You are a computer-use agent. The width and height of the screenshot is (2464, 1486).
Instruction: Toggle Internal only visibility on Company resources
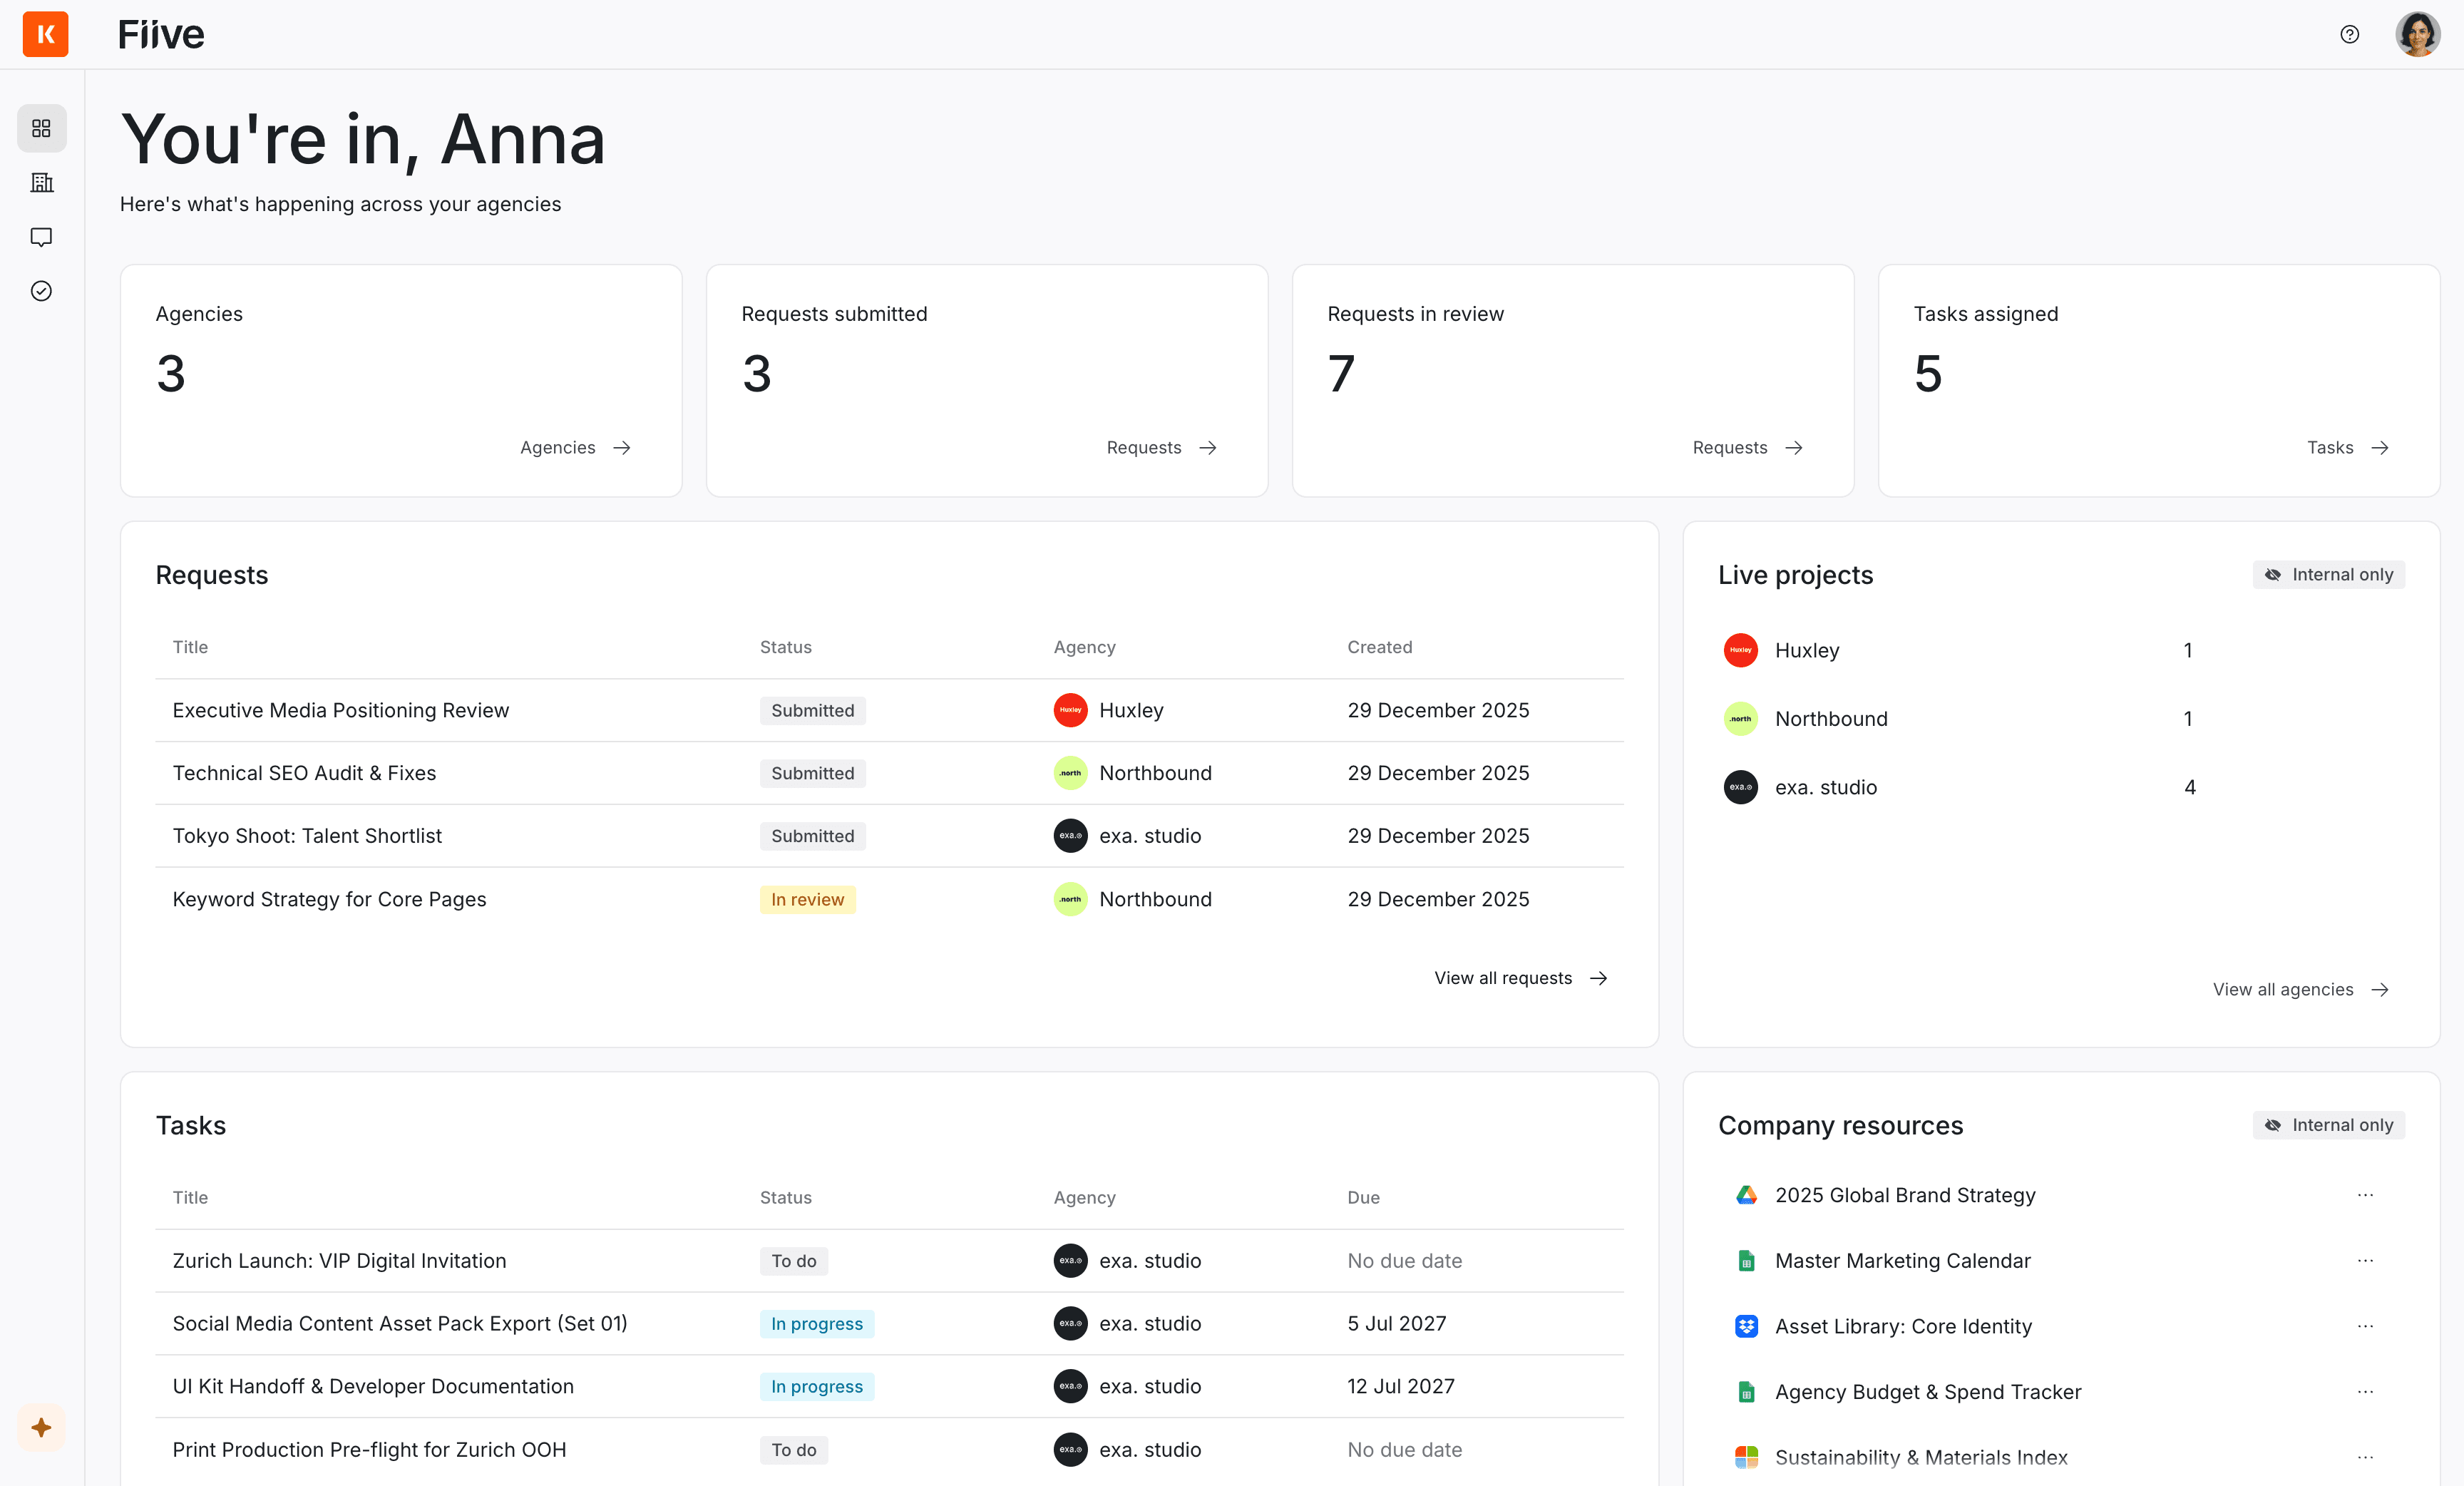click(2328, 1124)
